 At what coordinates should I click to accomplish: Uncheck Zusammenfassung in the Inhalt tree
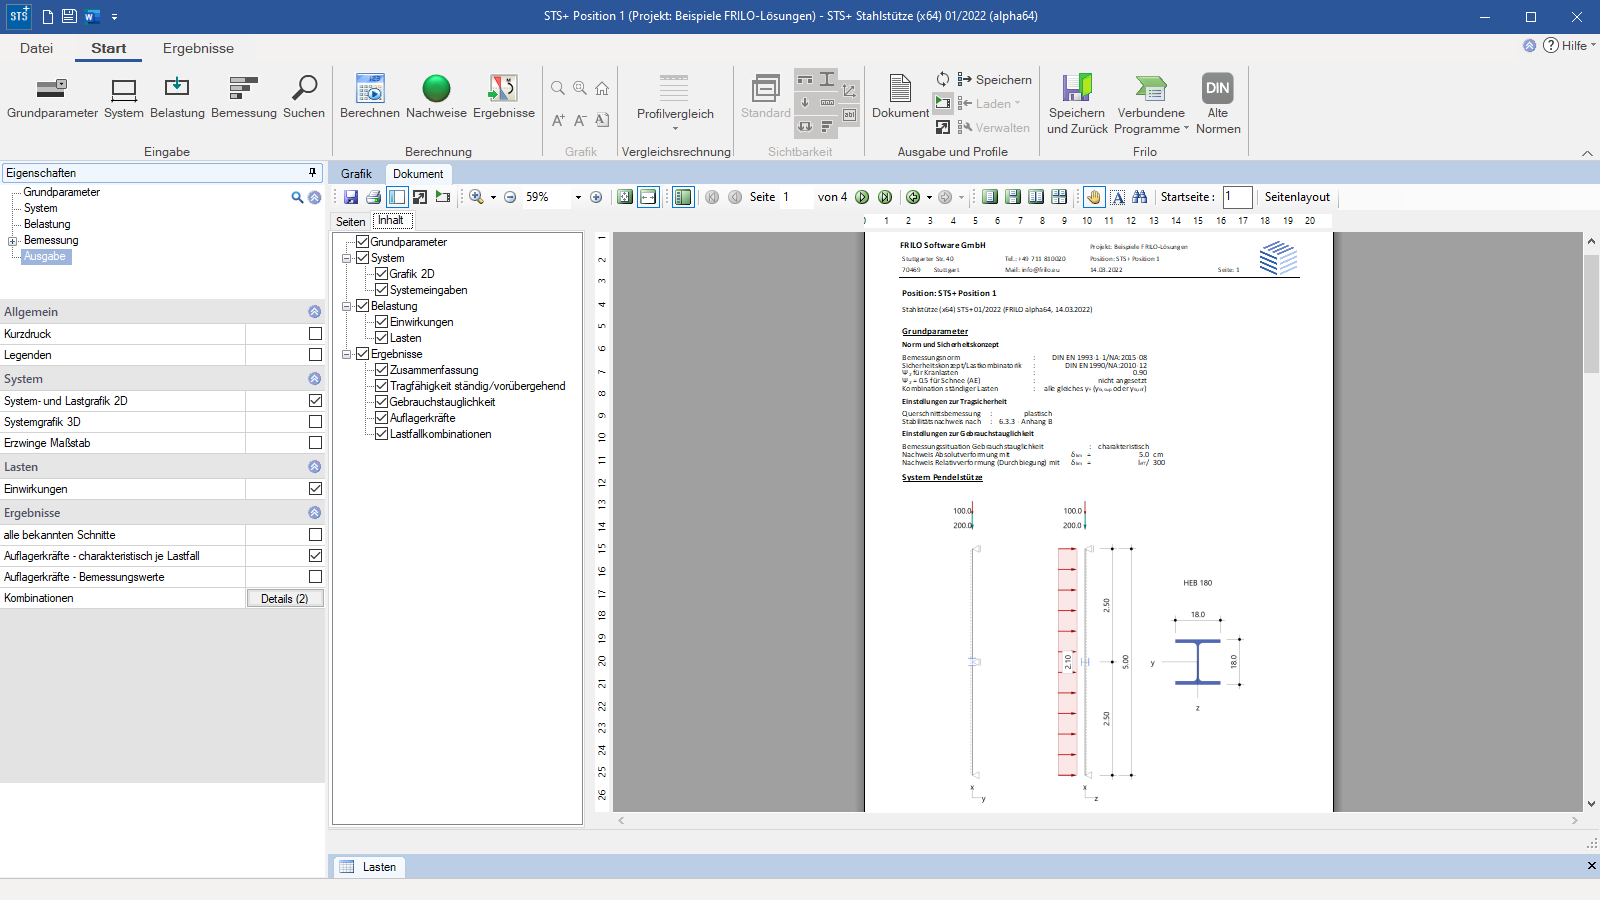point(381,370)
